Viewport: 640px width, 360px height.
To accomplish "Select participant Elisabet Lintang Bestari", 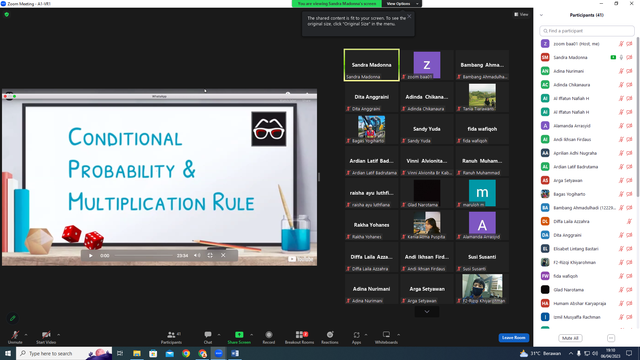I will [587, 249].
